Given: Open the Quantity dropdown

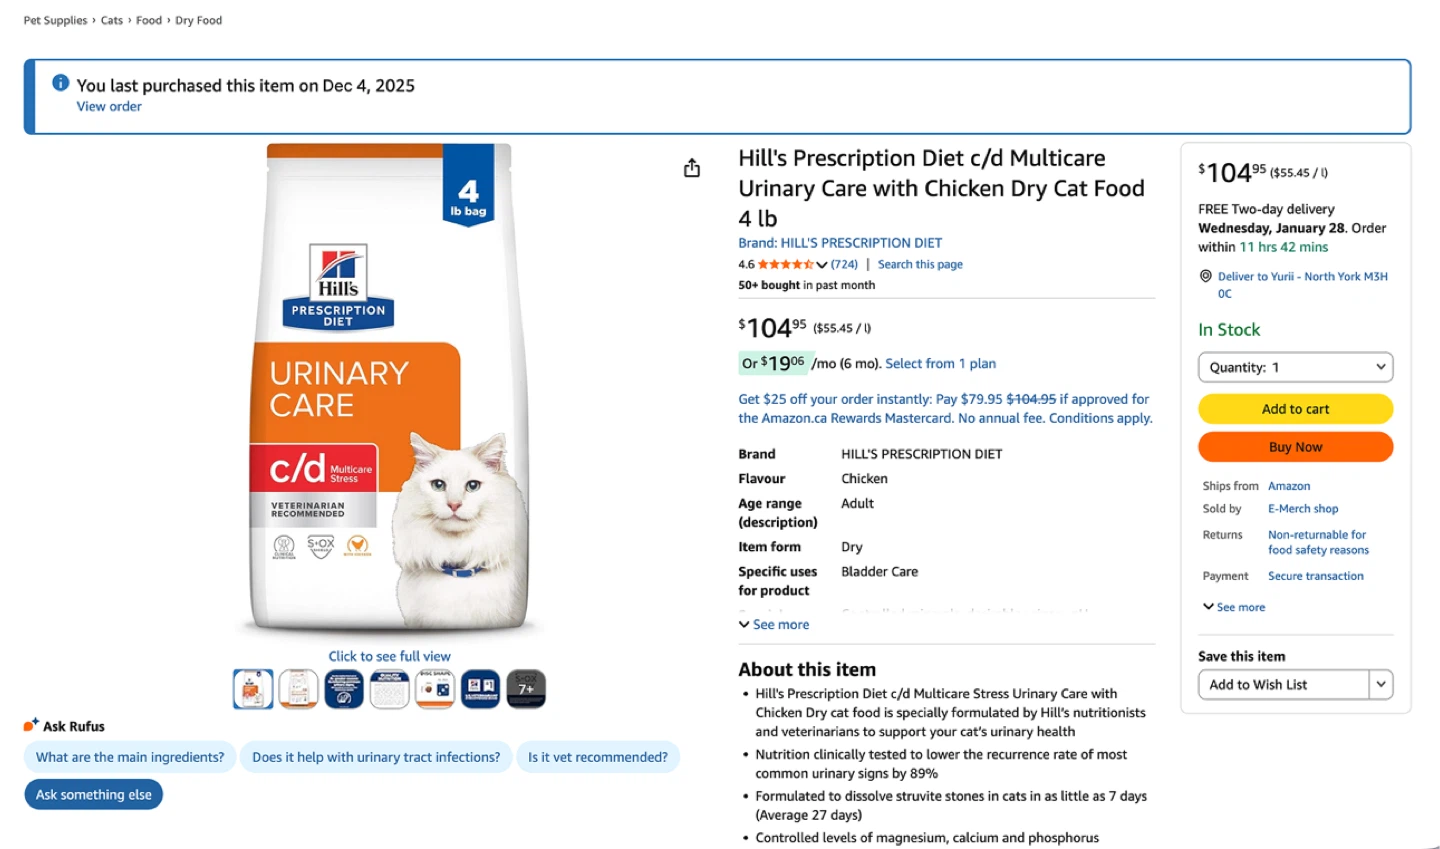Looking at the screenshot, I should pyautogui.click(x=1295, y=367).
